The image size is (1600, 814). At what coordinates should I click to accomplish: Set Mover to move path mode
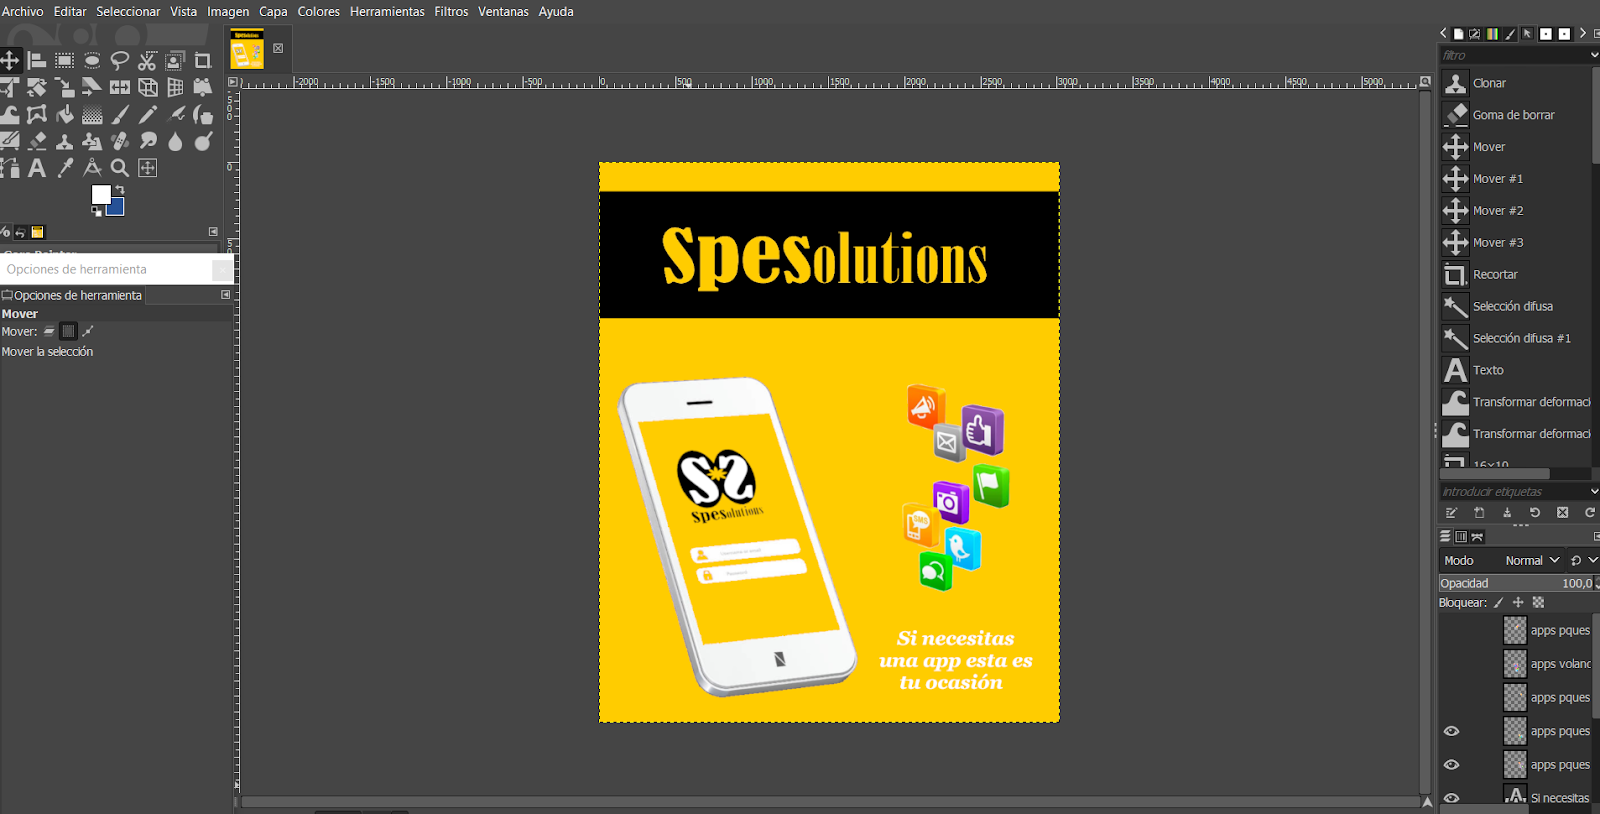pyautogui.click(x=88, y=331)
